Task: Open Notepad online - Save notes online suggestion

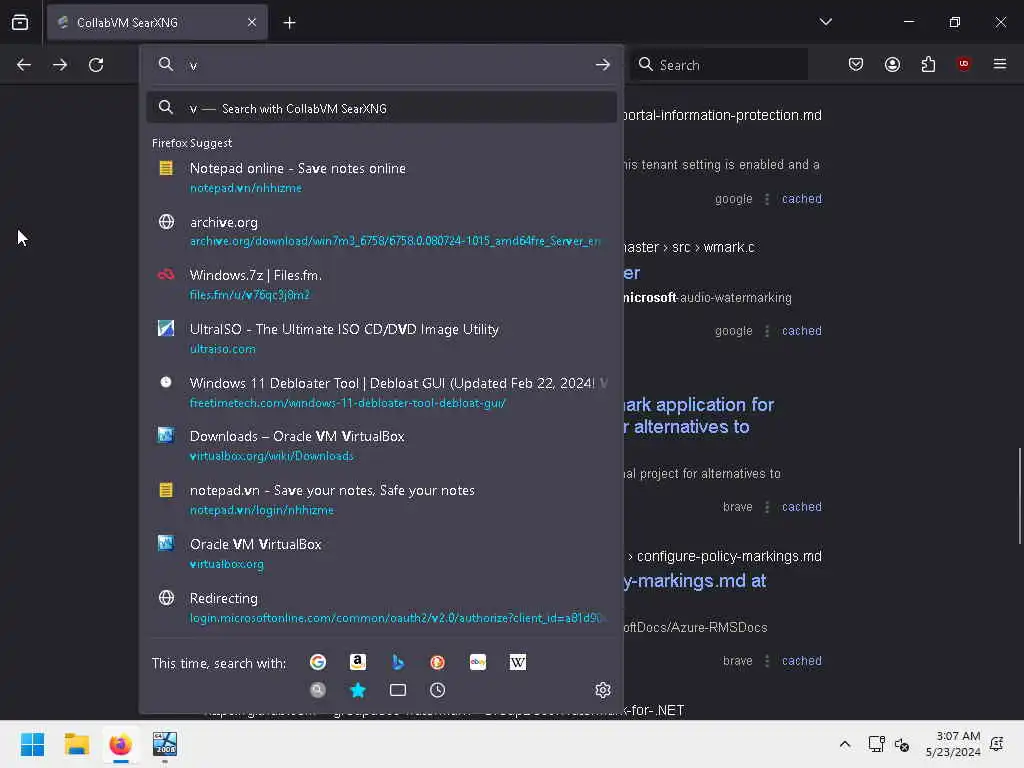Action: (382, 177)
